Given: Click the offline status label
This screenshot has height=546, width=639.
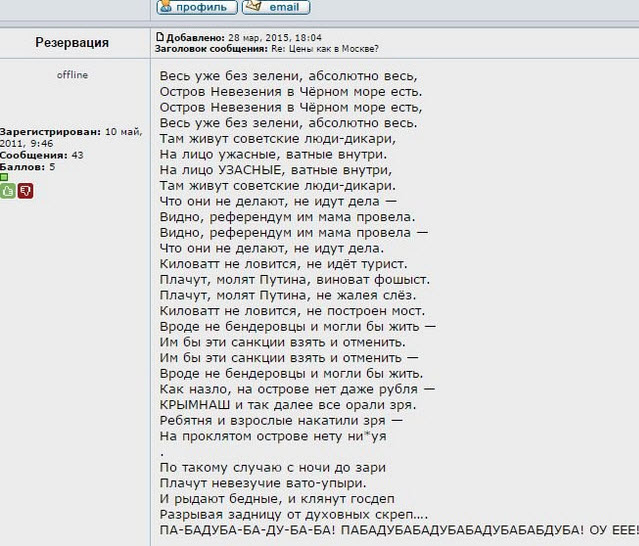Looking at the screenshot, I should [x=72, y=75].
